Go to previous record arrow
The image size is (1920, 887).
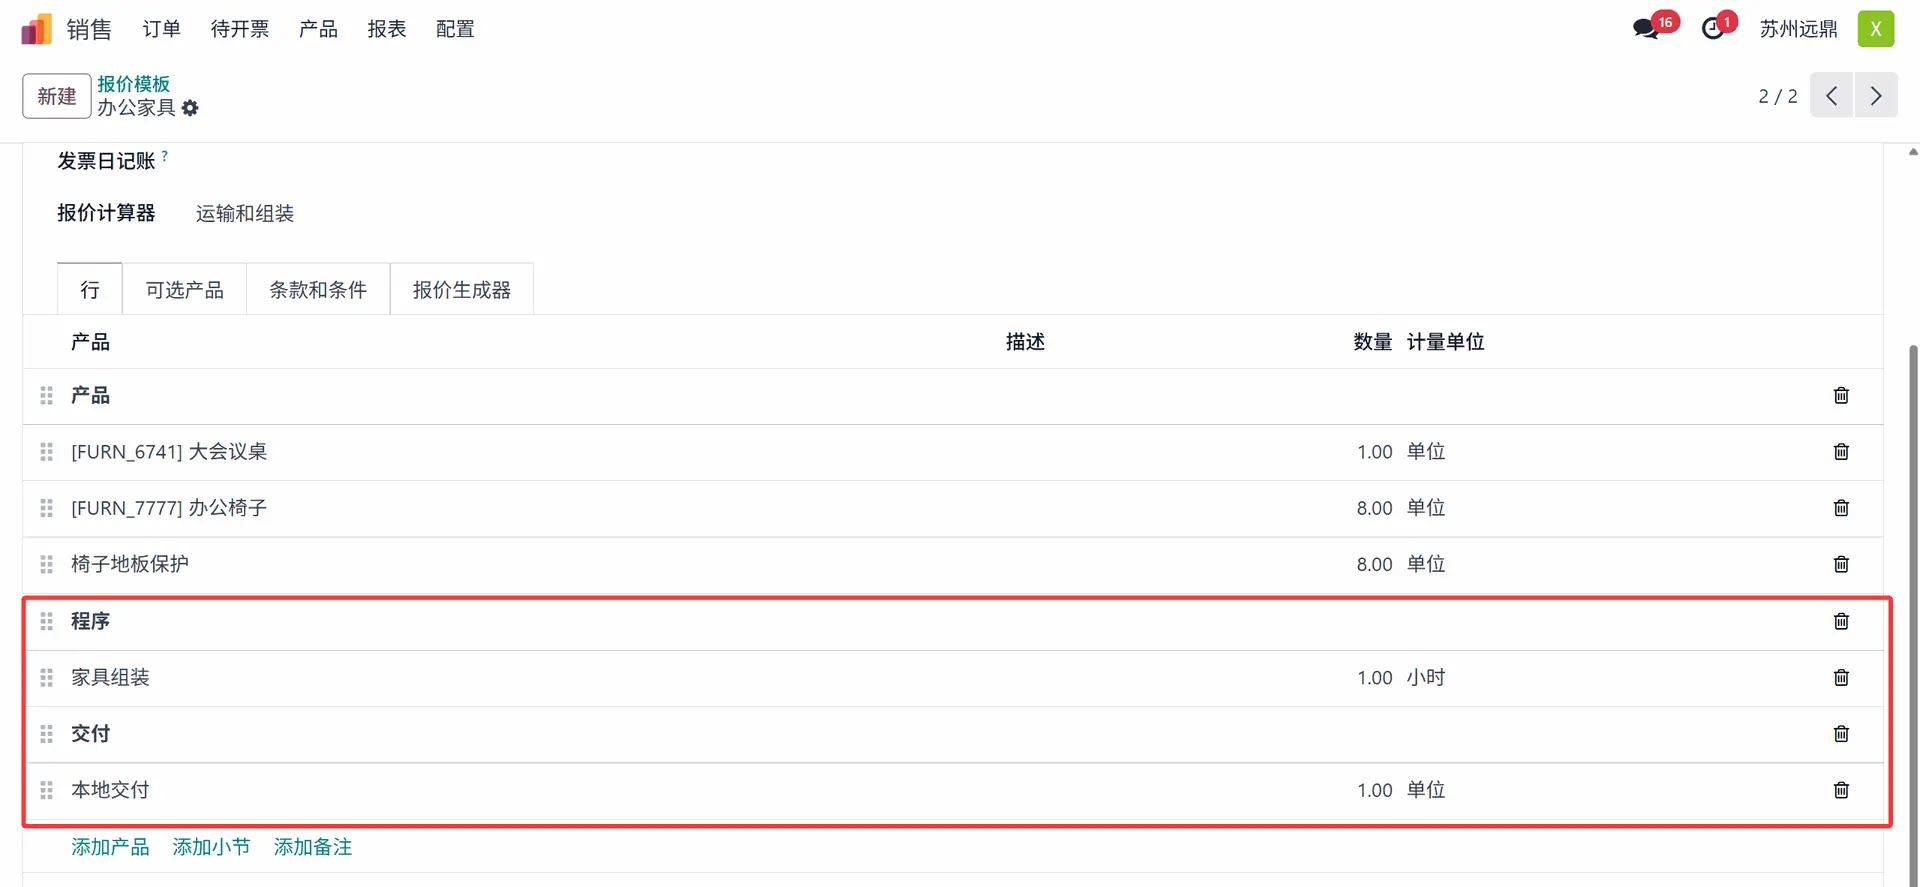pos(1831,96)
